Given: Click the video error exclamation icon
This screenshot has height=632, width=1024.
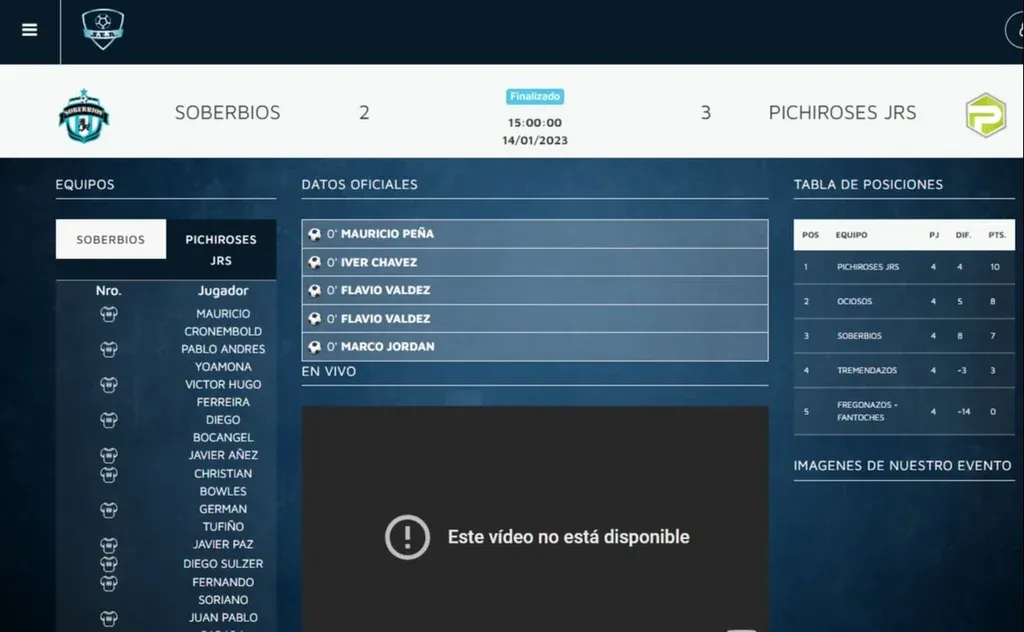Looking at the screenshot, I should [407, 537].
